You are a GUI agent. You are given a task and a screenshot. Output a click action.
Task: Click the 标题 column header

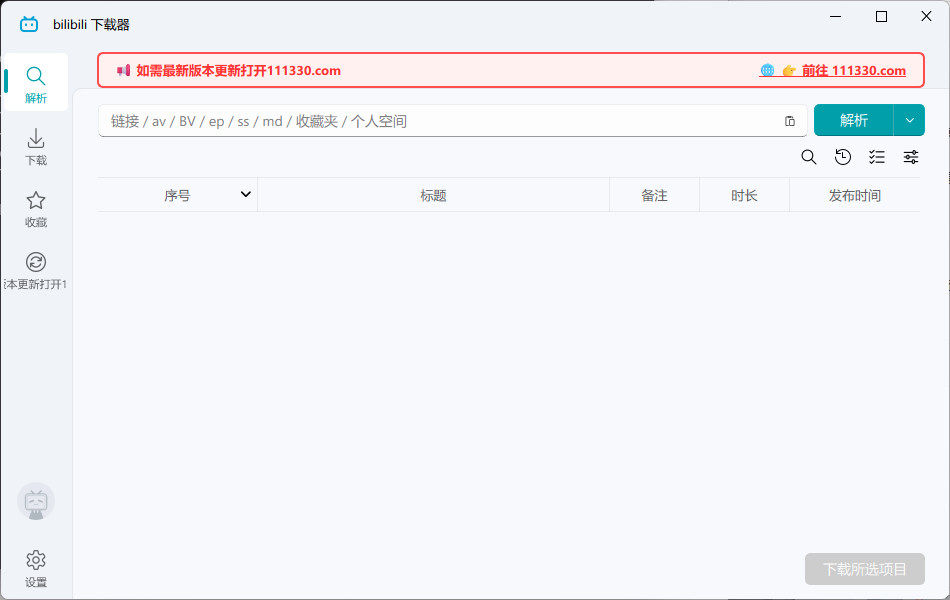433,196
